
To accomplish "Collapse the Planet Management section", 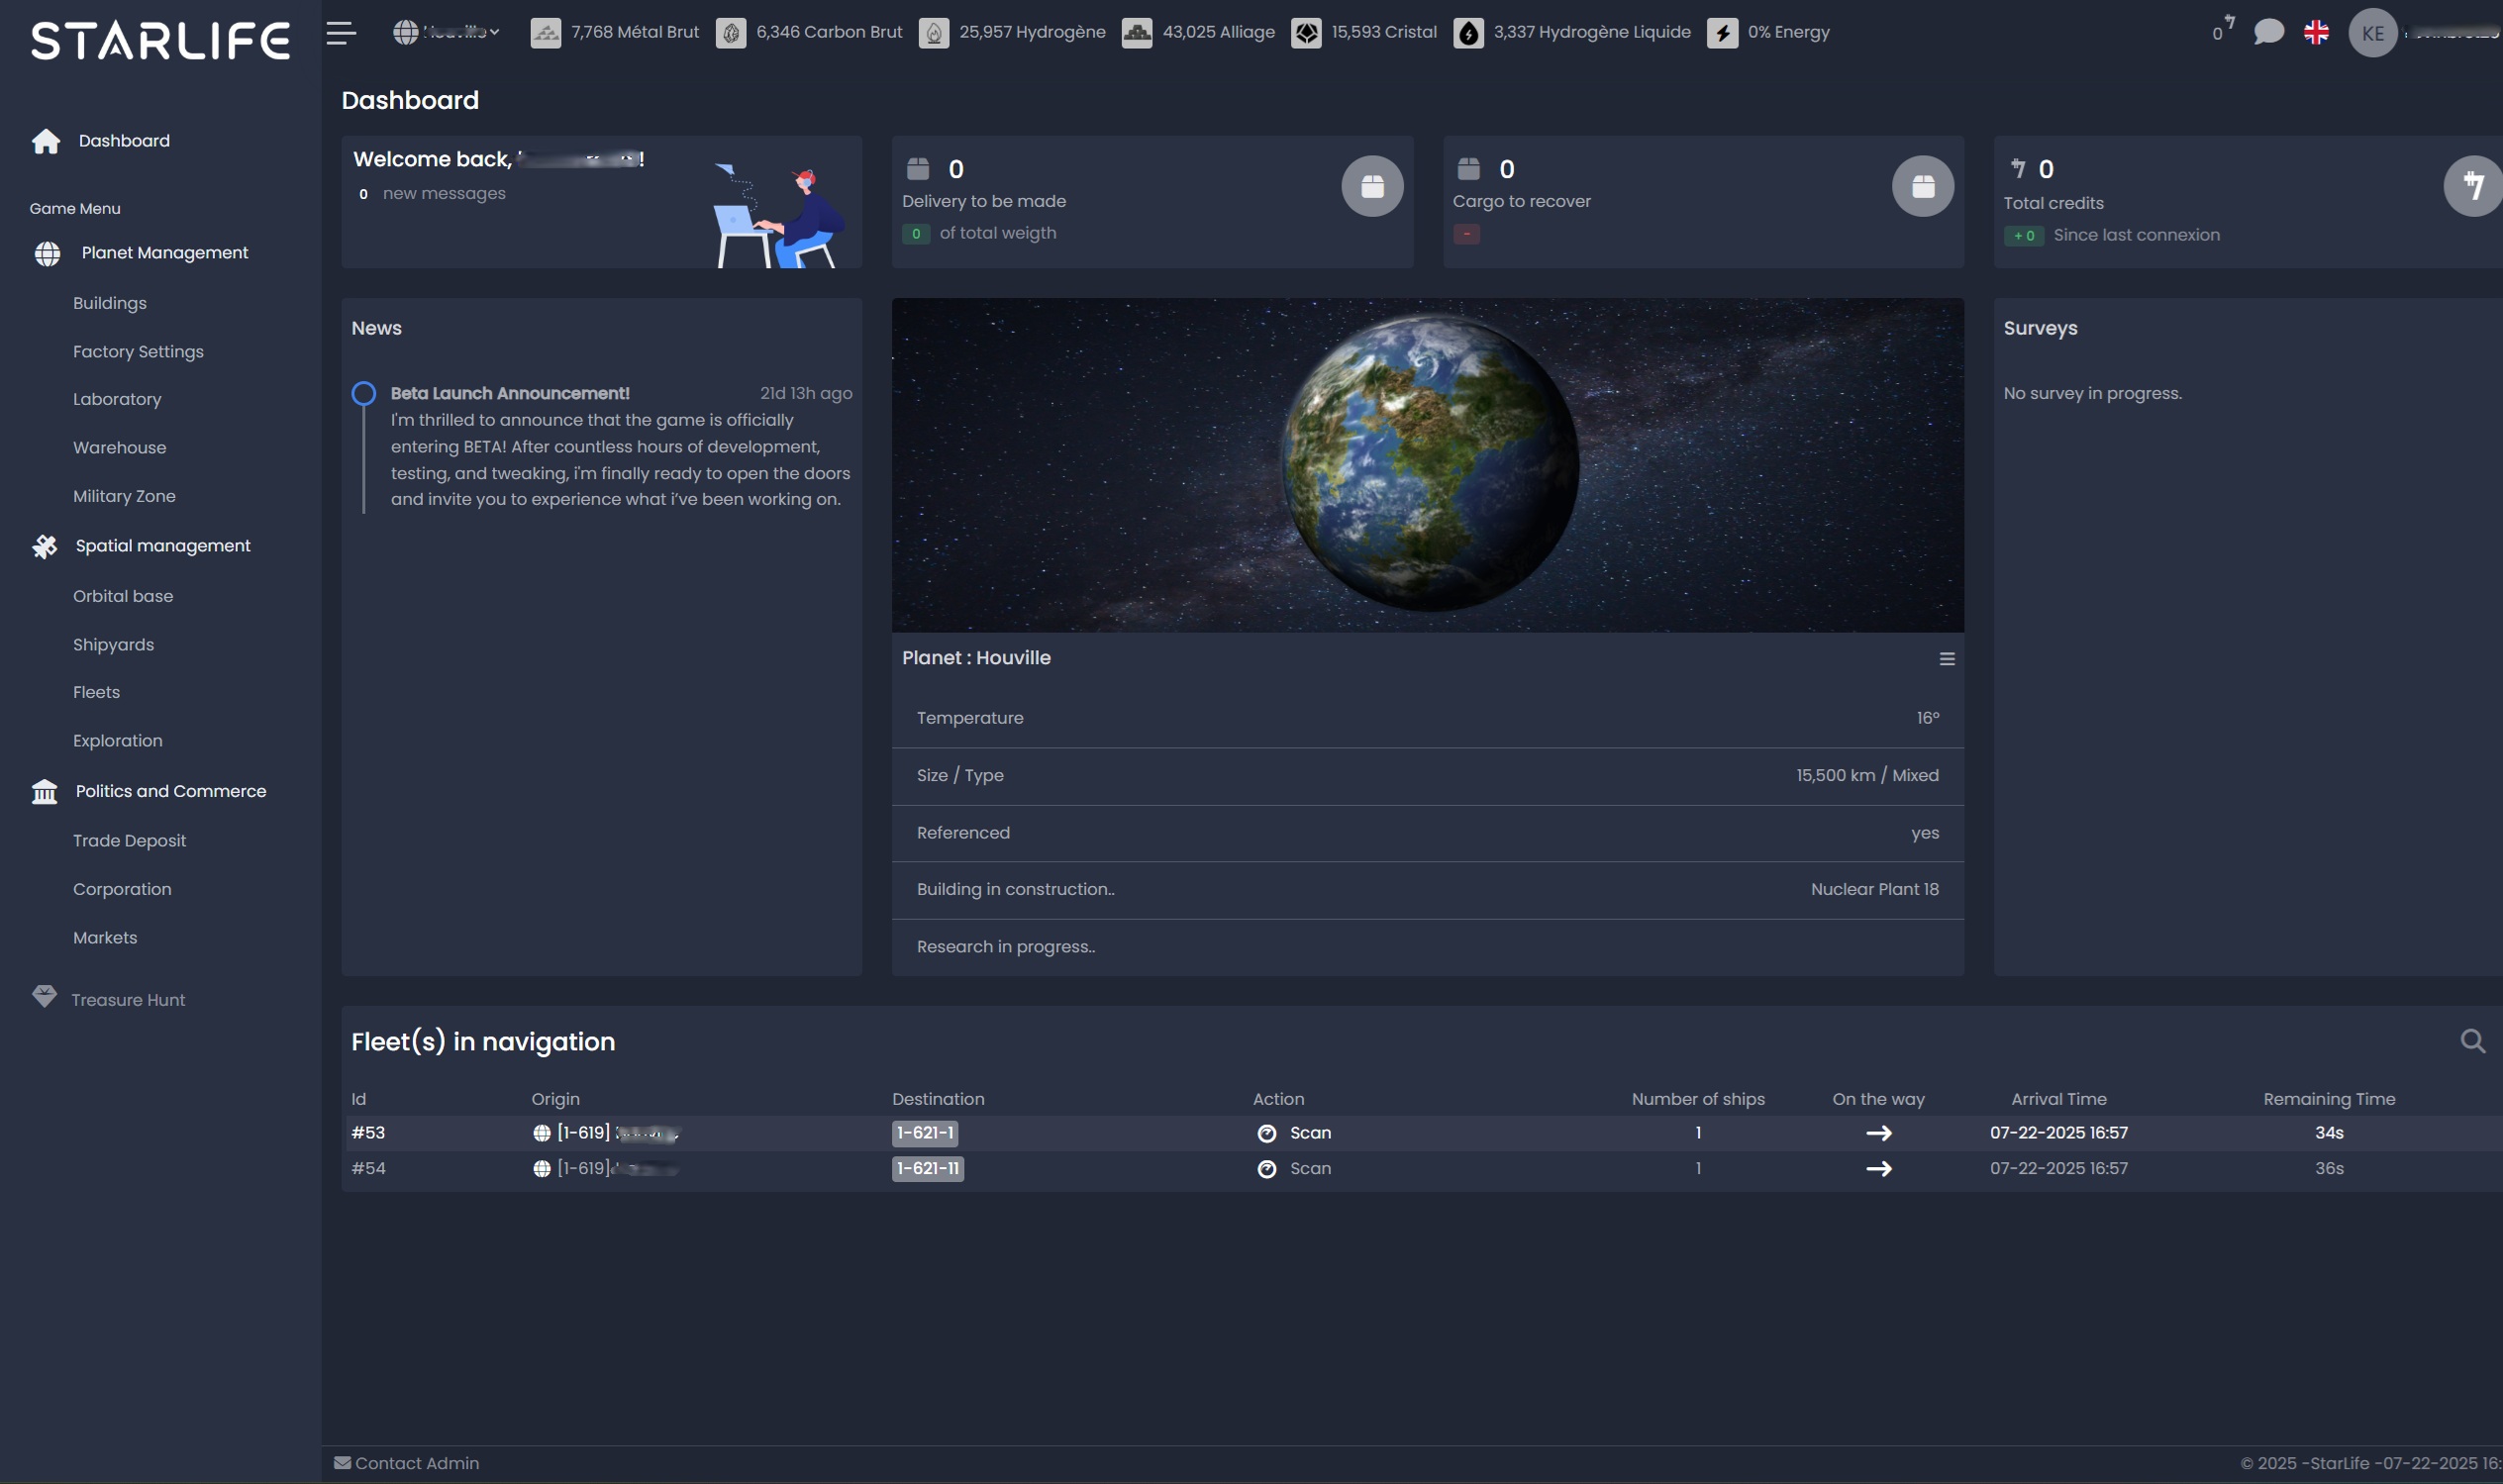I will click(165, 253).
